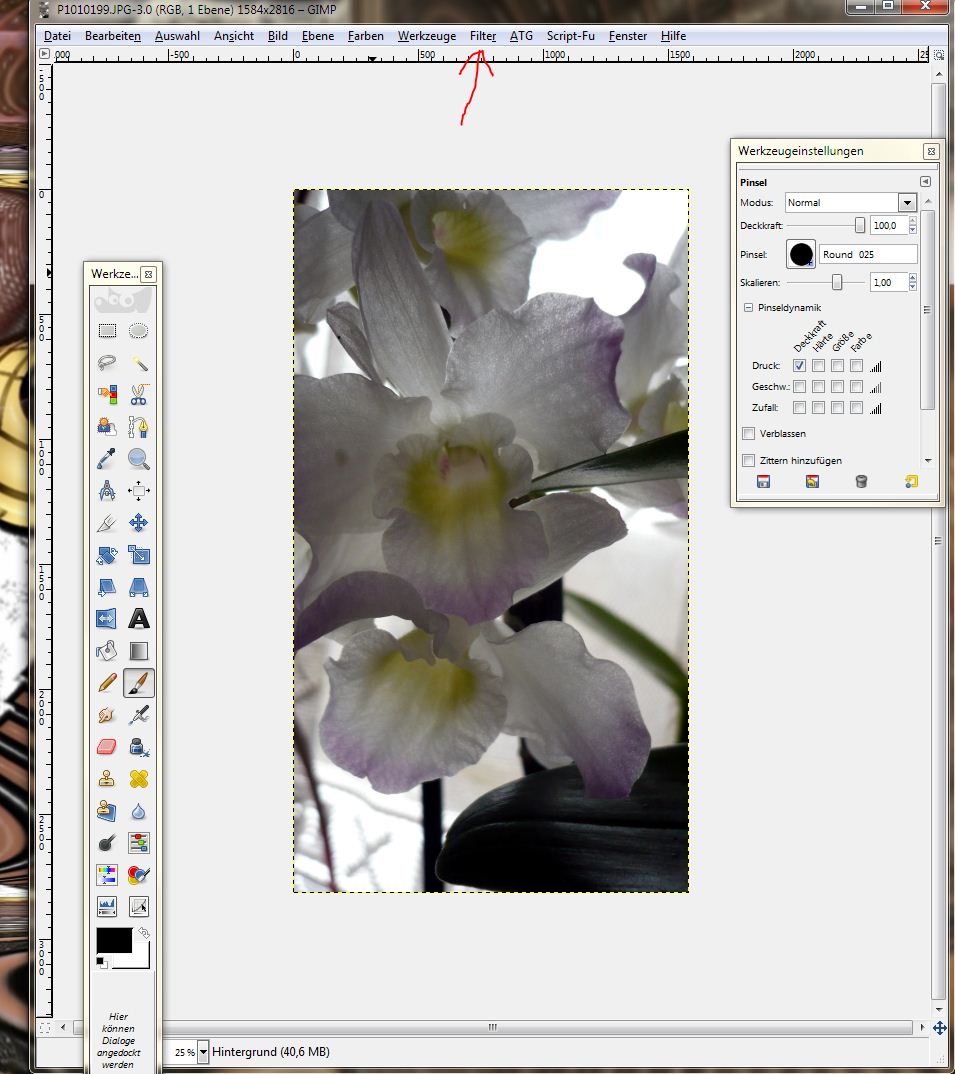Click the round brush preview button
This screenshot has width=955, height=1074.
[x=800, y=255]
